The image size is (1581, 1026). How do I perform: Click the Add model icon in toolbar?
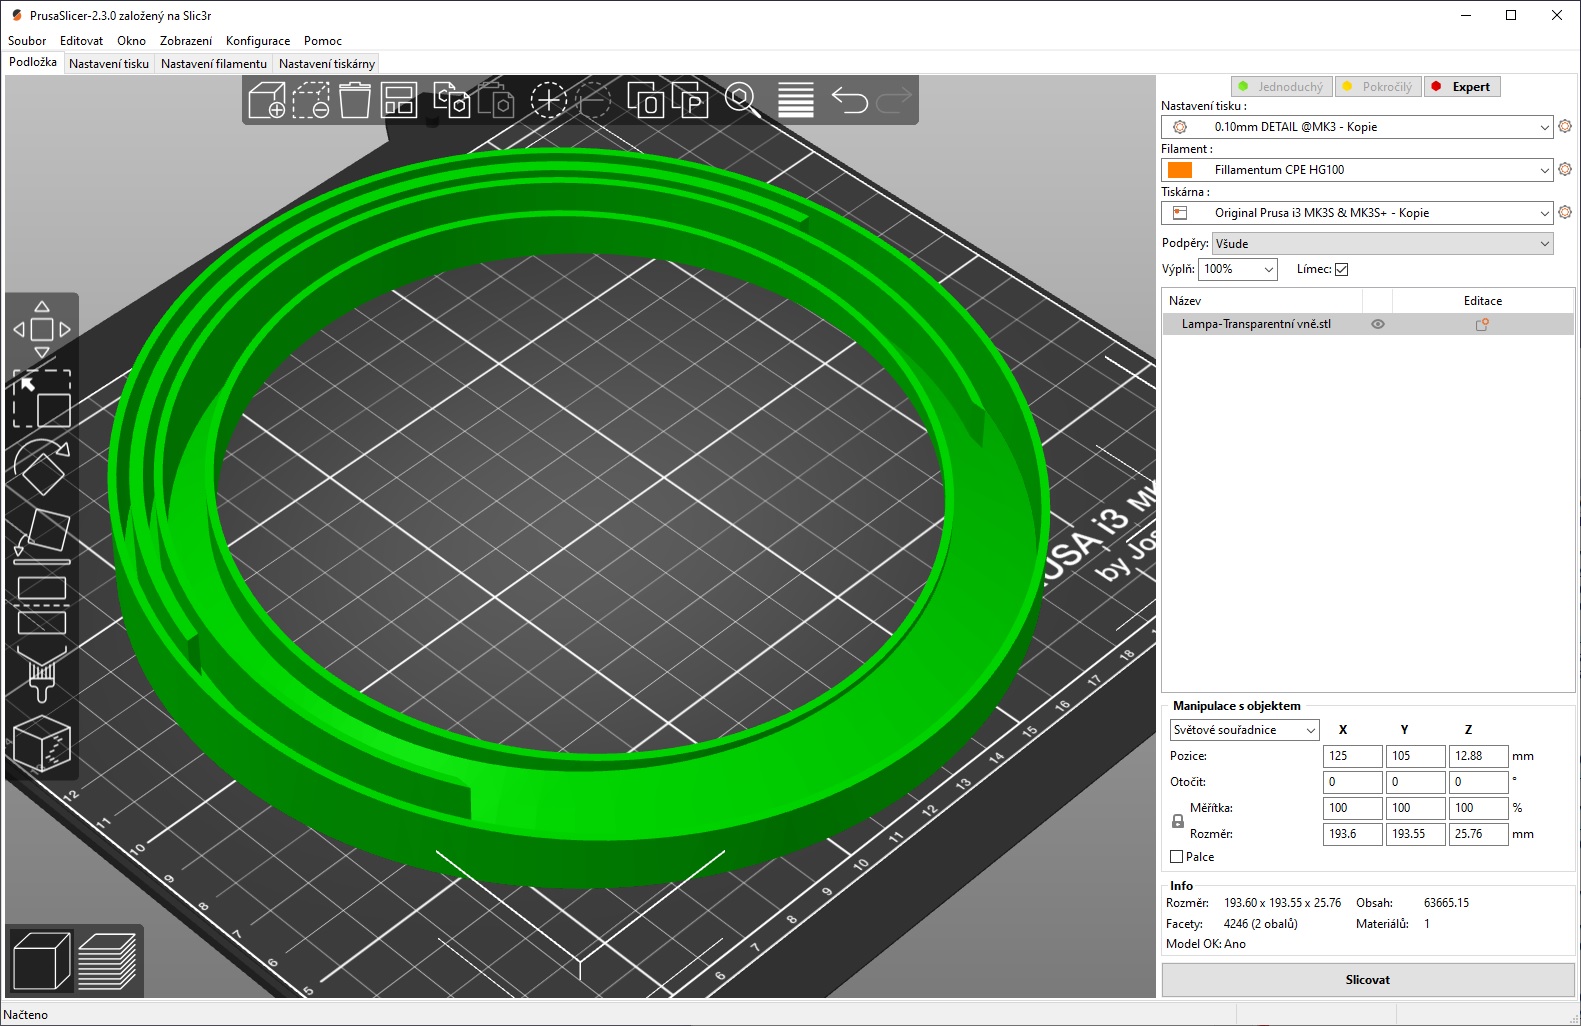[267, 101]
